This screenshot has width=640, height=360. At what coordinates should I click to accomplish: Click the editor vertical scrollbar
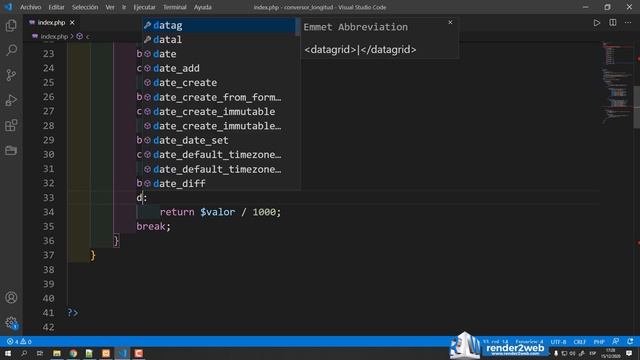(x=637, y=107)
